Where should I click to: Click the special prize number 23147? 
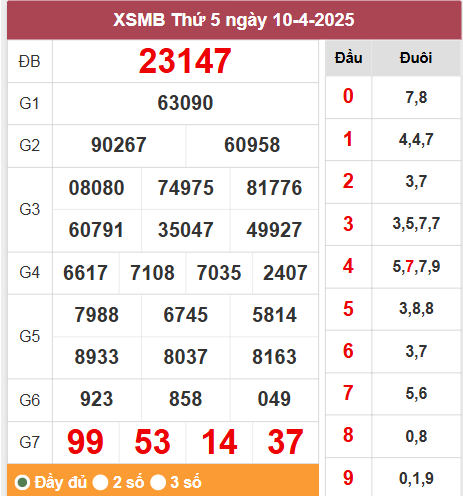(x=185, y=61)
